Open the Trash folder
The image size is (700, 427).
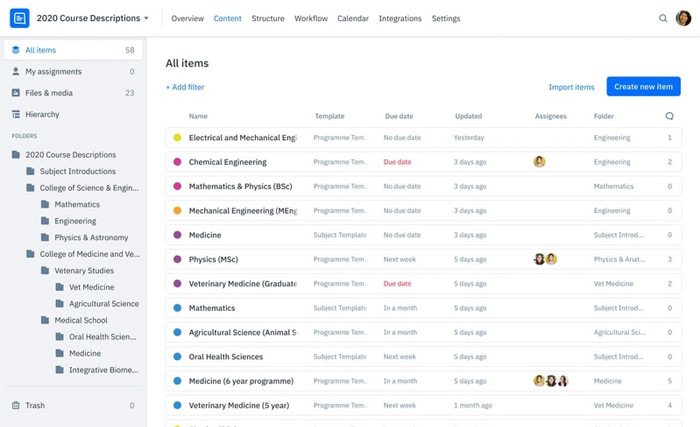tap(35, 405)
